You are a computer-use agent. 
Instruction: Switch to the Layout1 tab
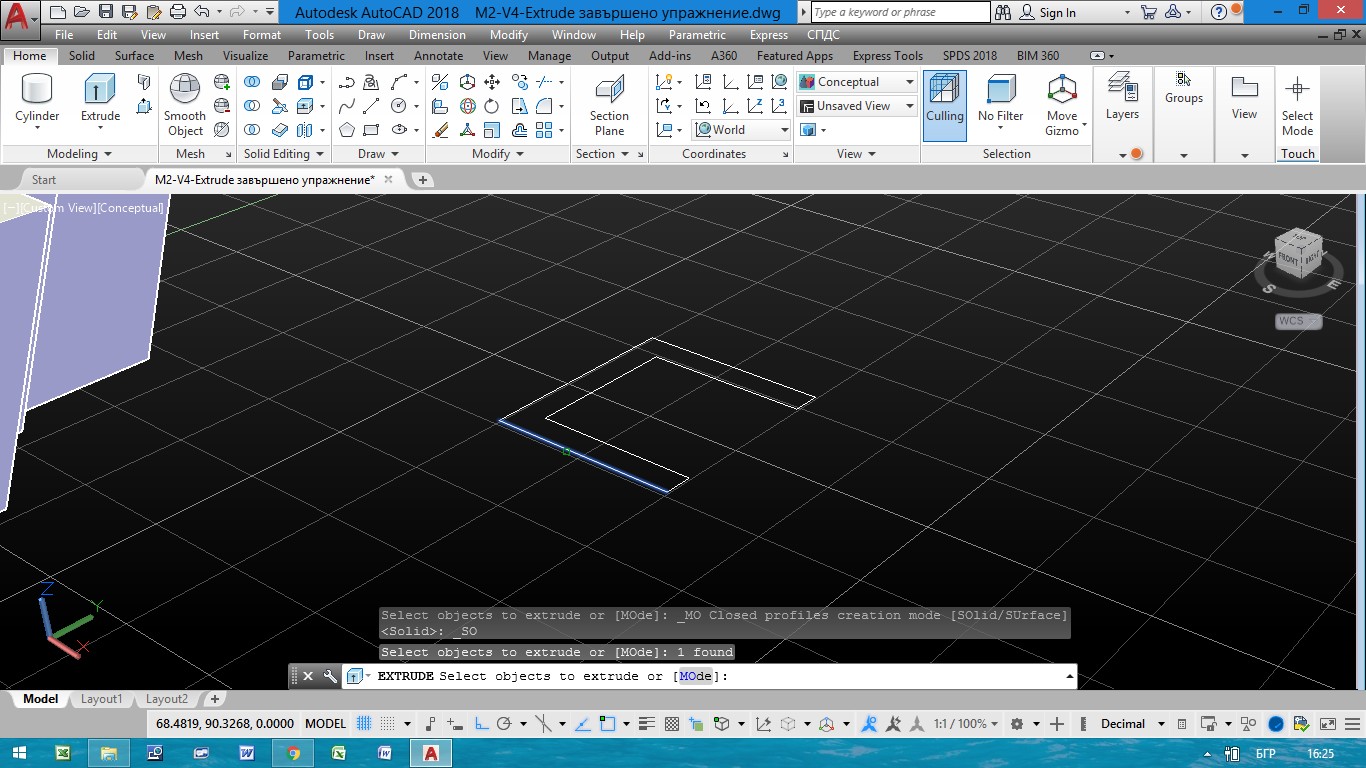coord(101,699)
